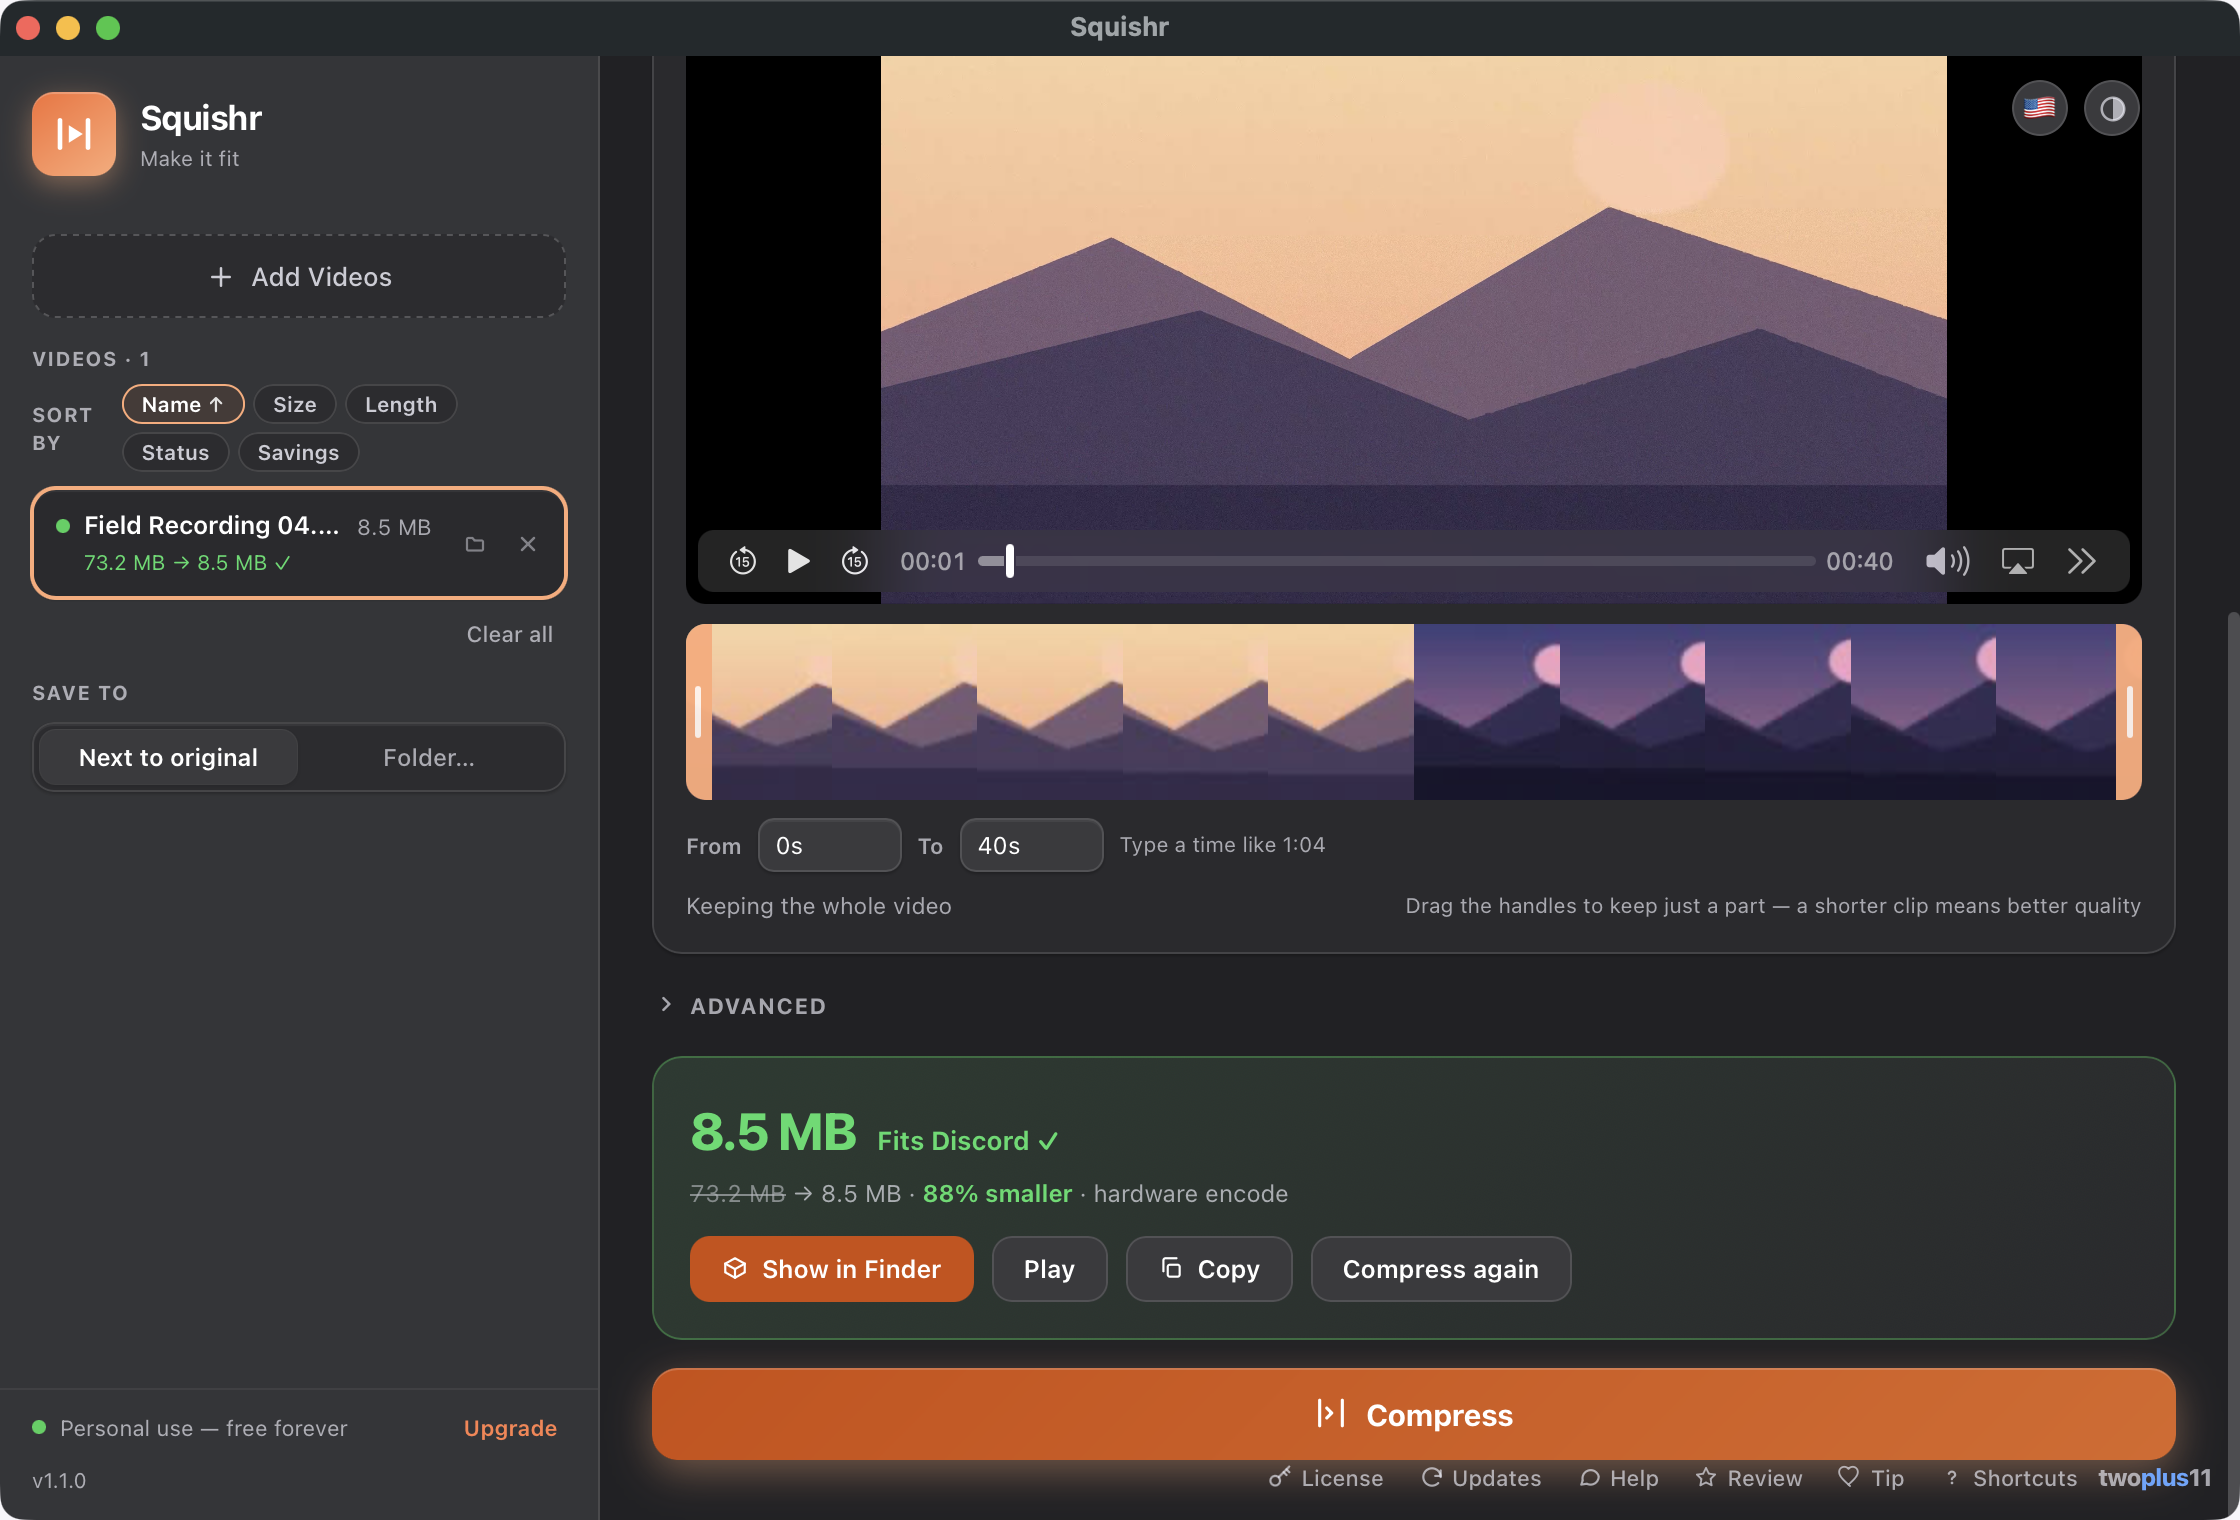Viewport: 2240px width, 1520px height.
Task: Click the playback progress scrubber
Action: click(x=1396, y=561)
